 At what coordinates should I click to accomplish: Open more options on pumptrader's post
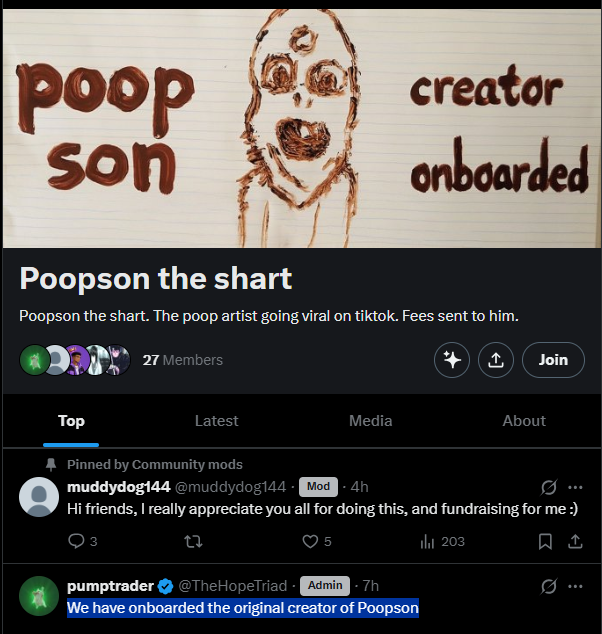coord(575,586)
